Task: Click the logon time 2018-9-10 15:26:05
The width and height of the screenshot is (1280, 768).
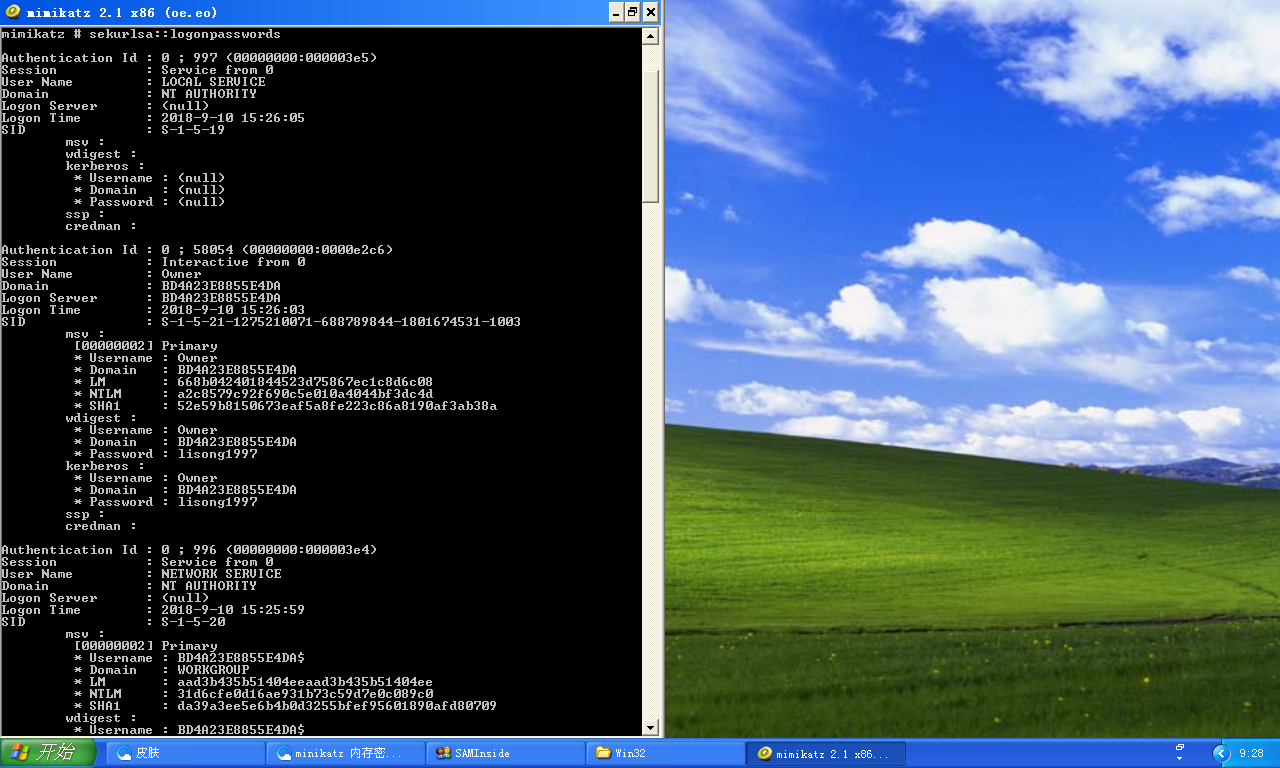Action: [233, 118]
